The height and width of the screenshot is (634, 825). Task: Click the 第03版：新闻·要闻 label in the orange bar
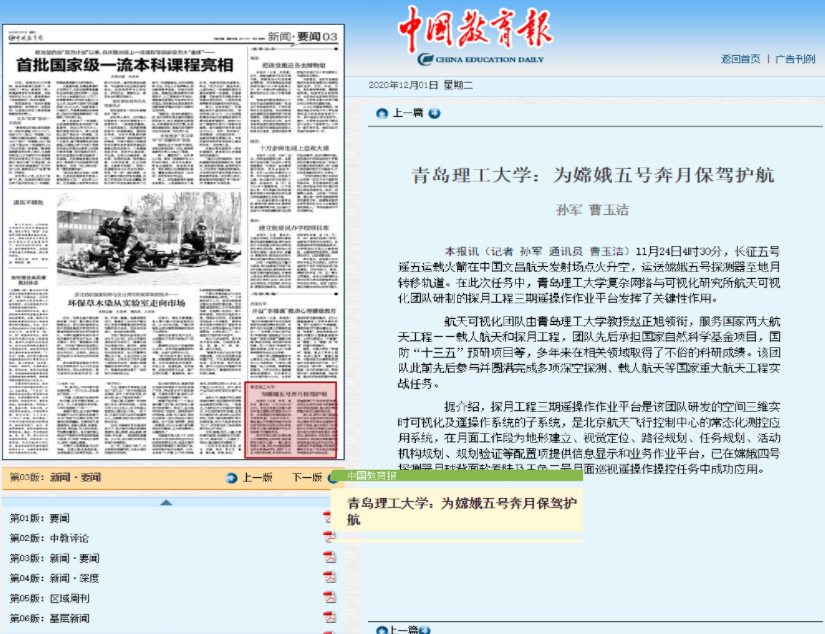[x=55, y=478]
